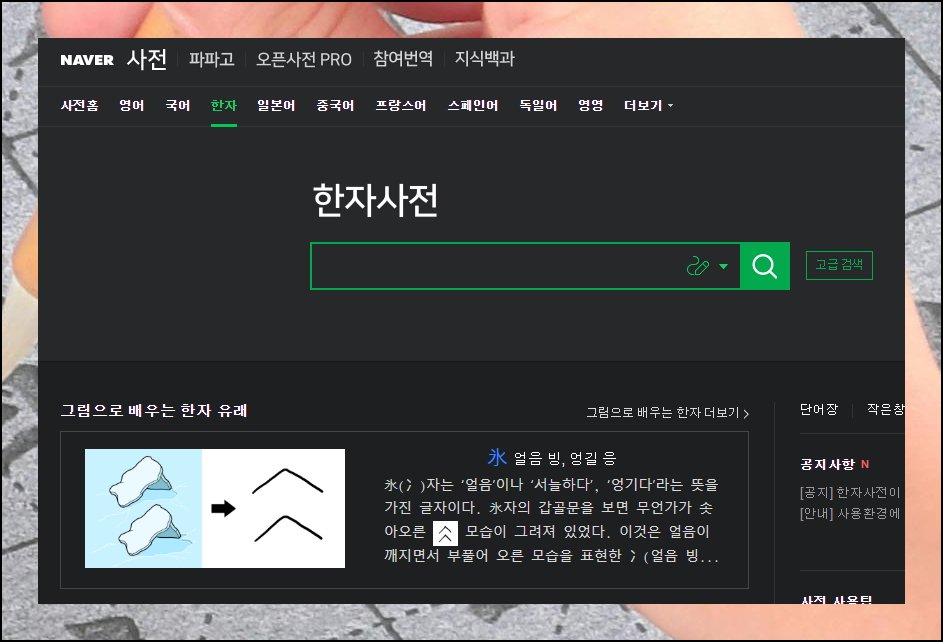Switch to the 영영 dictionary tab
943x642 pixels.
coord(591,106)
